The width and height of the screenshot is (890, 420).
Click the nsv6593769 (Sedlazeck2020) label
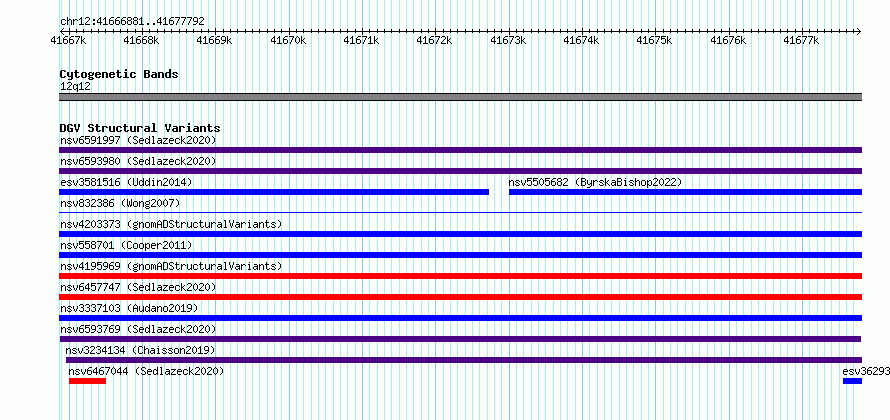click(x=138, y=329)
